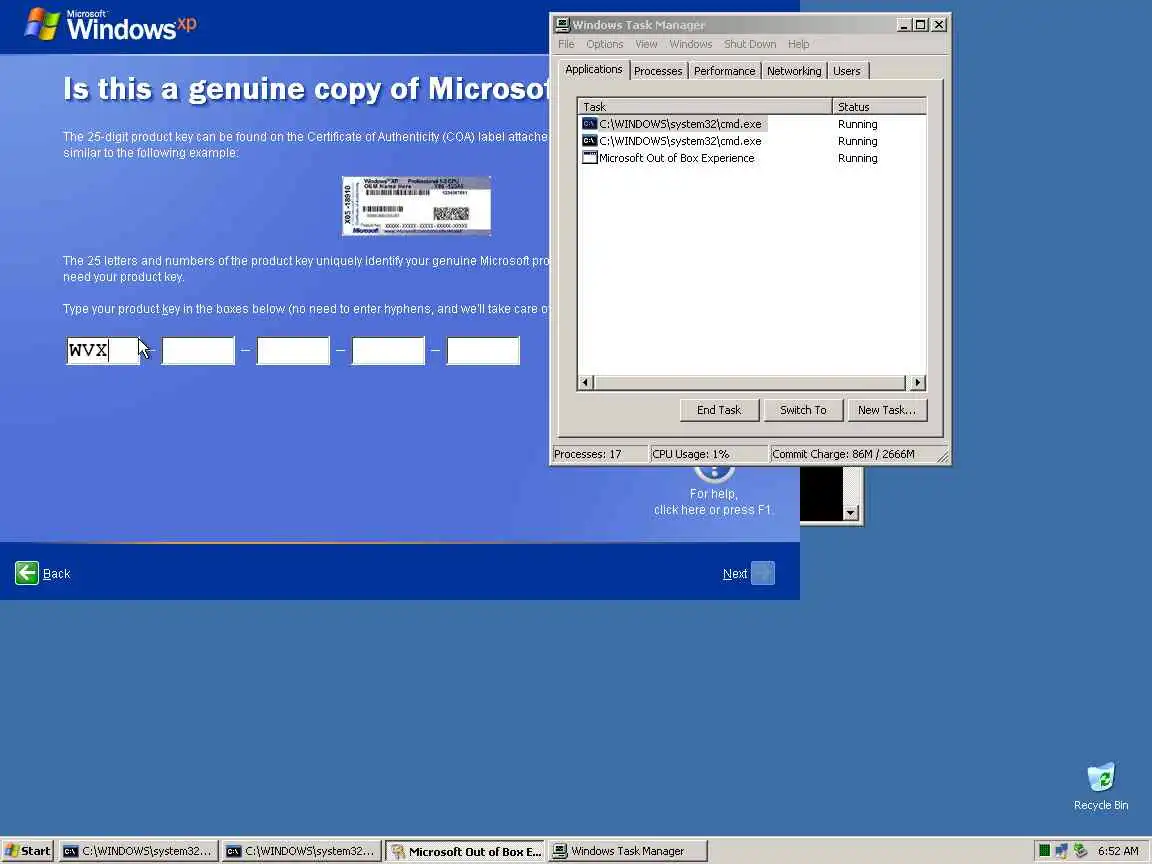Click Running status of first cmd.exe
Image resolution: width=1152 pixels, height=864 pixels.
pos(857,123)
